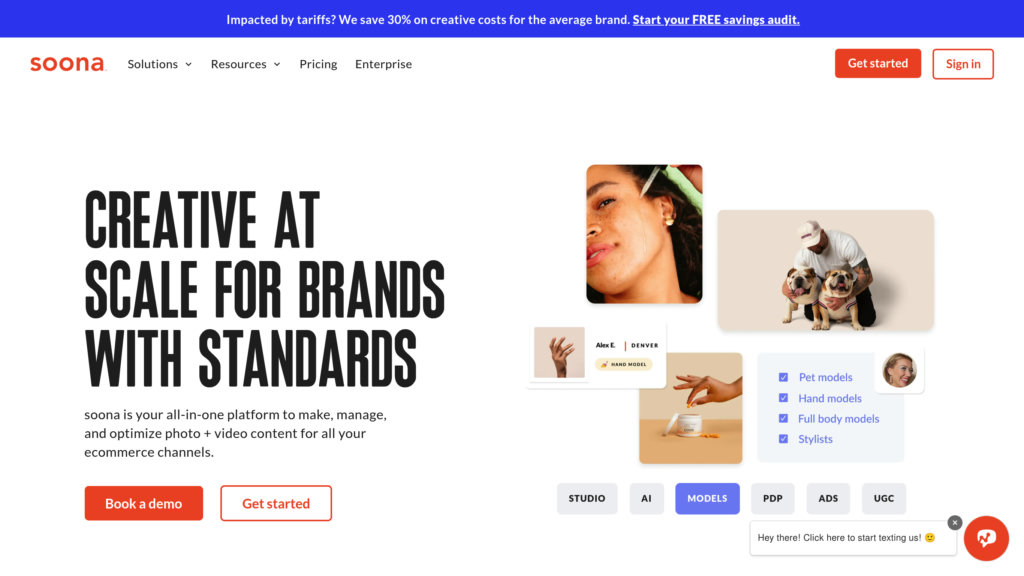Switch to the STUDIO tab
Viewport: 1024px width, 576px height.
pyautogui.click(x=587, y=498)
